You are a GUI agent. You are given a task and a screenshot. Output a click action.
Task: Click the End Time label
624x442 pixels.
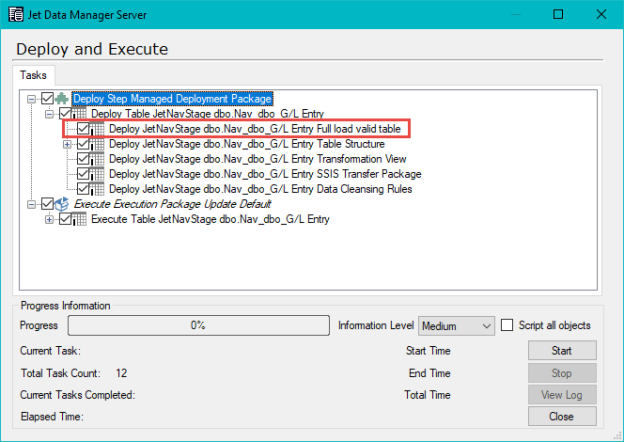click(x=429, y=373)
